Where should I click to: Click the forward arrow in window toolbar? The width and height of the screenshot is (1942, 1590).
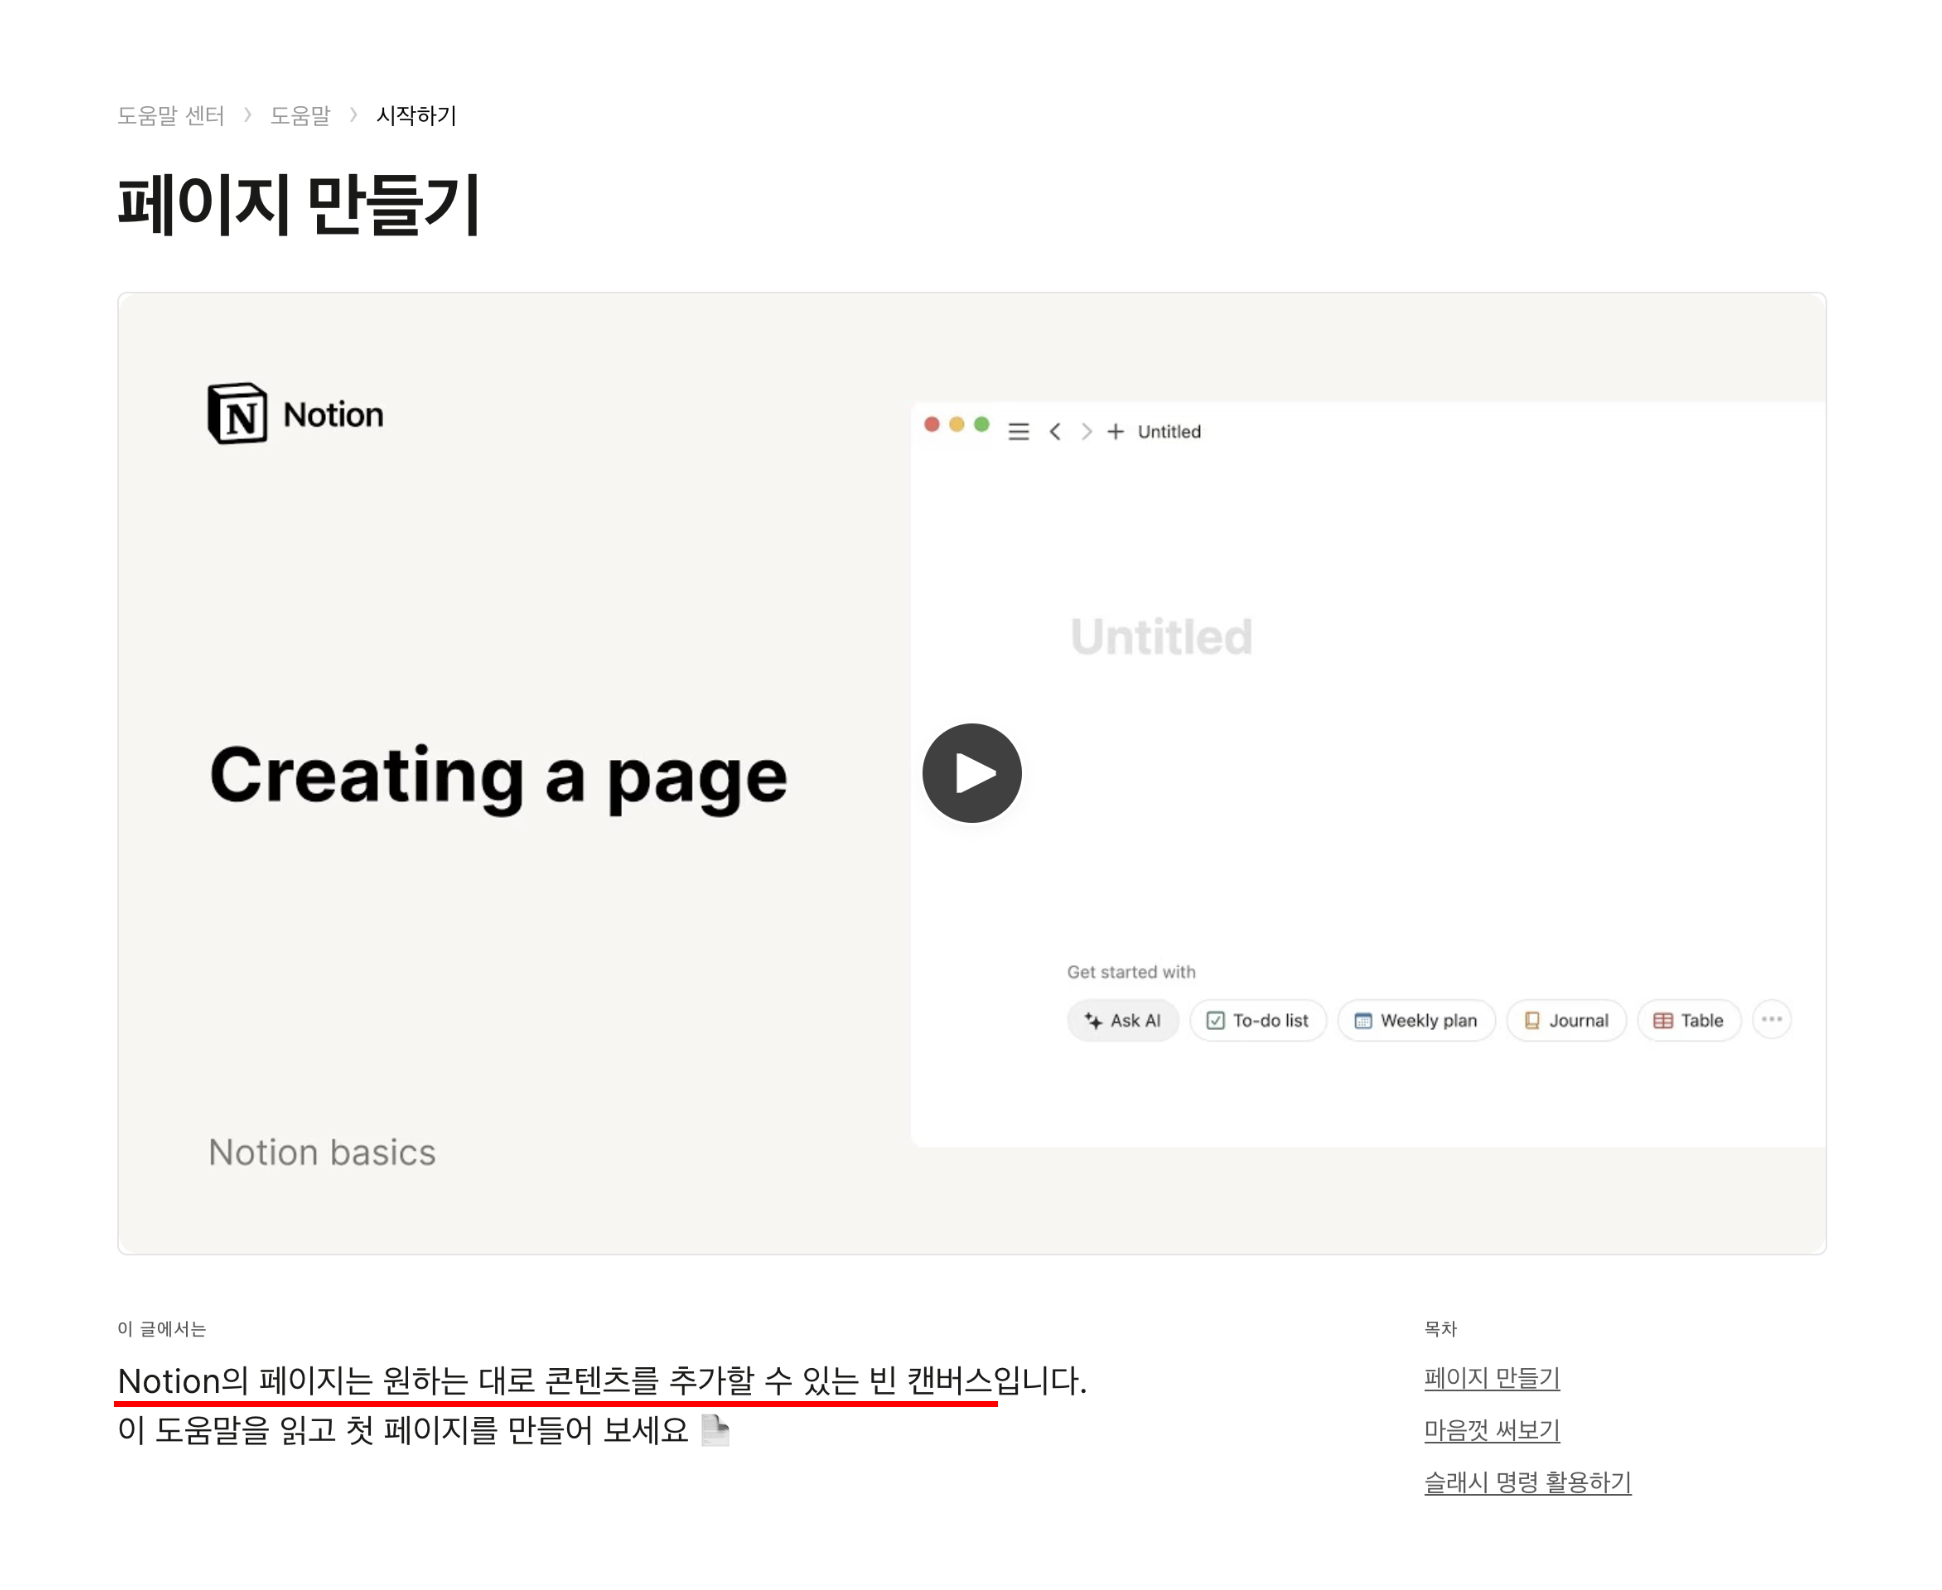1086,432
